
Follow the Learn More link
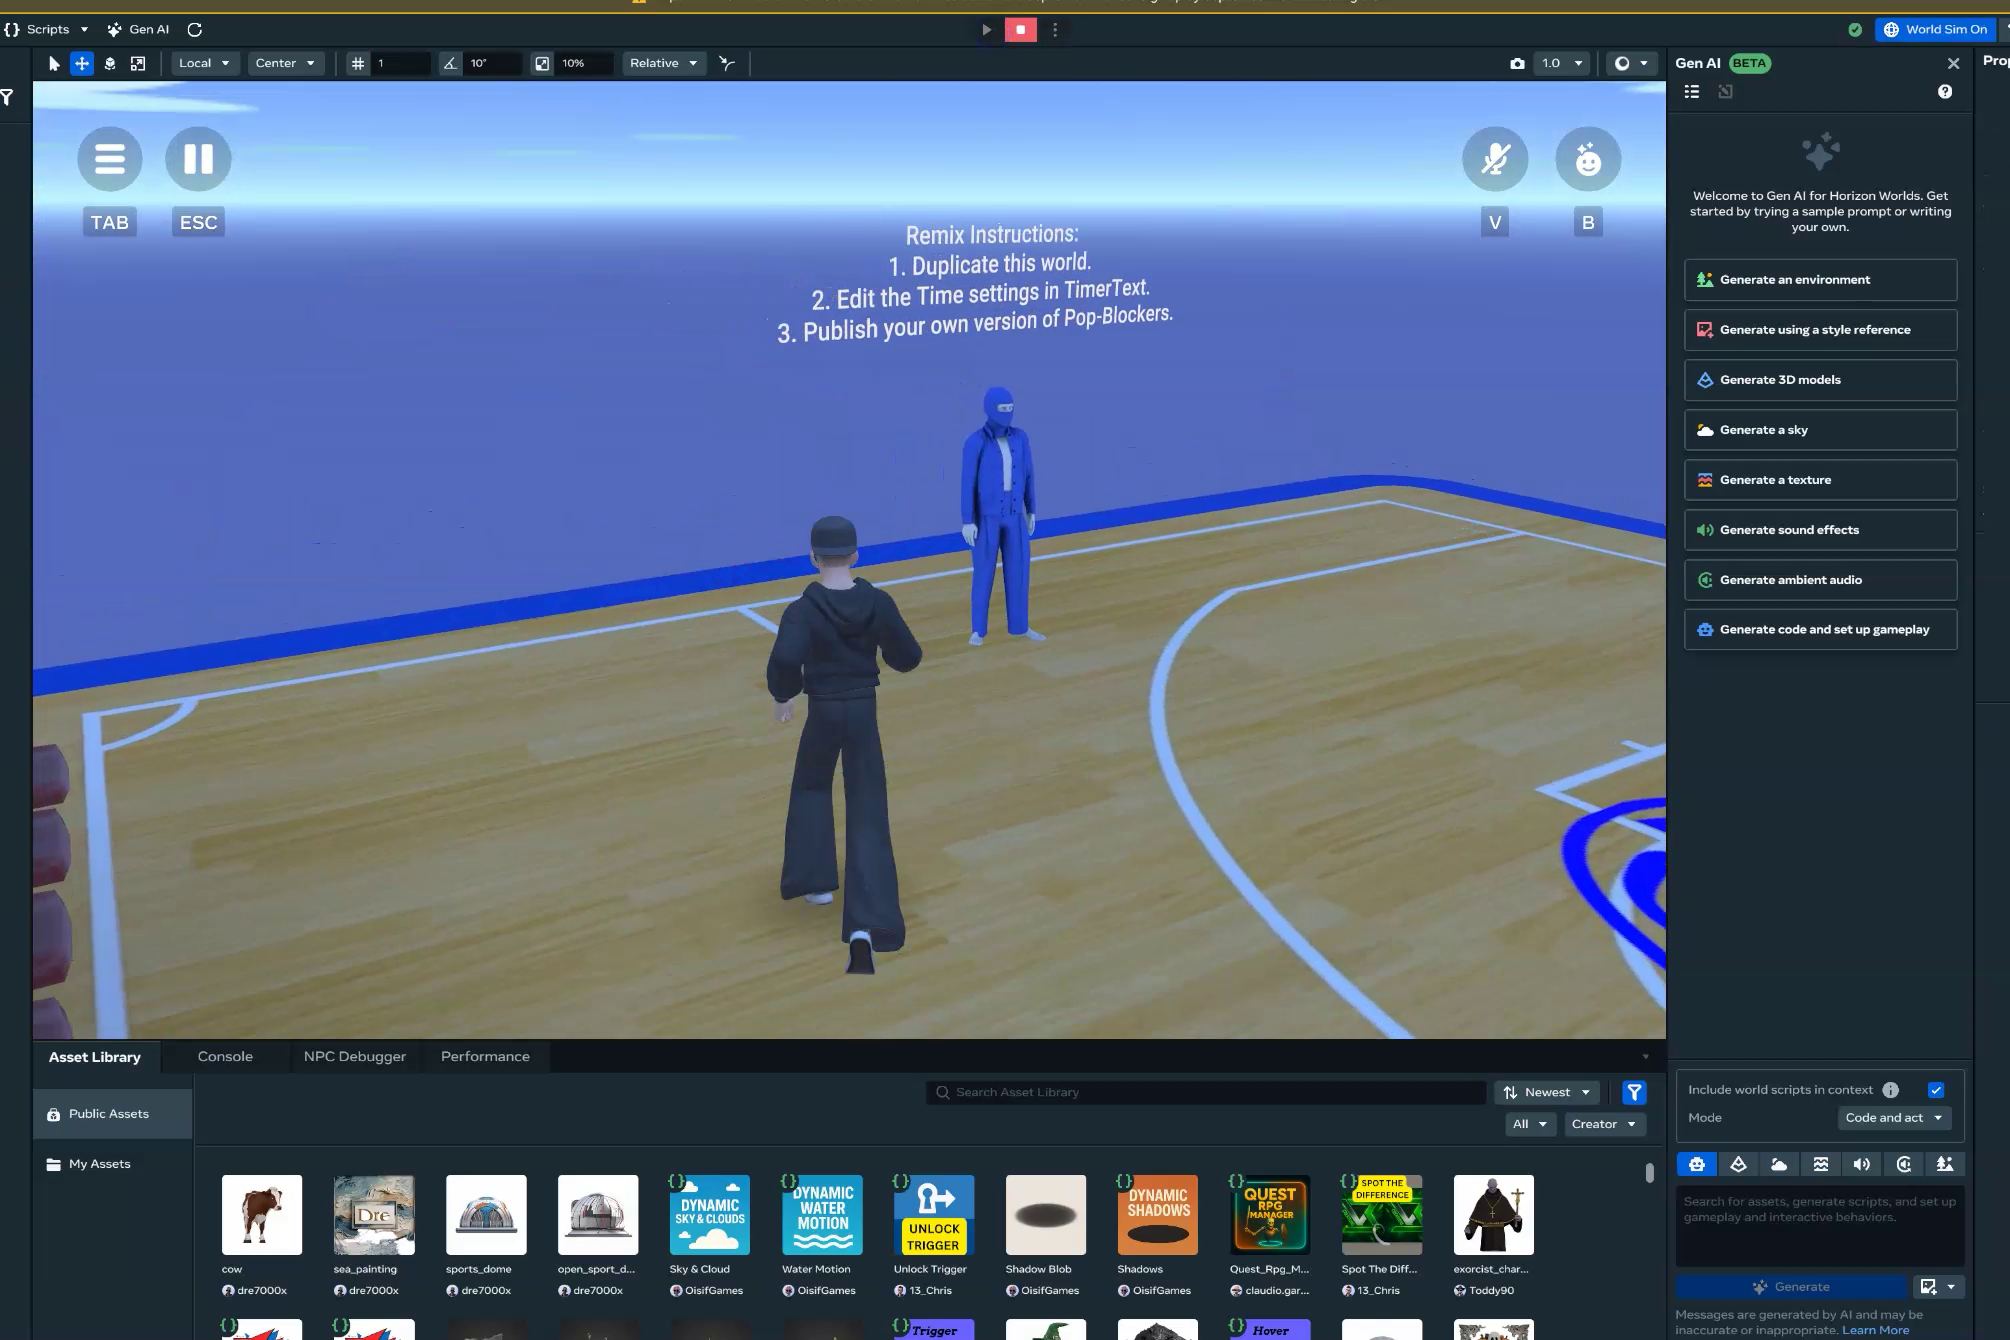coord(1875,1330)
